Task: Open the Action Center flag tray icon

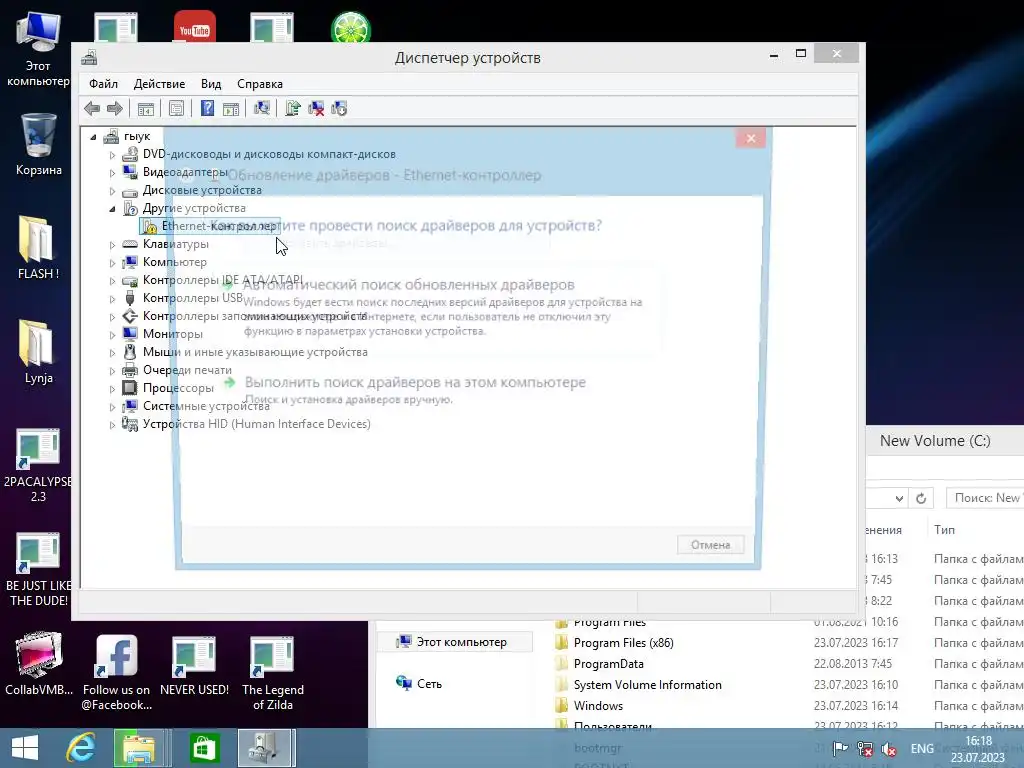Action: pyautogui.click(x=840, y=749)
